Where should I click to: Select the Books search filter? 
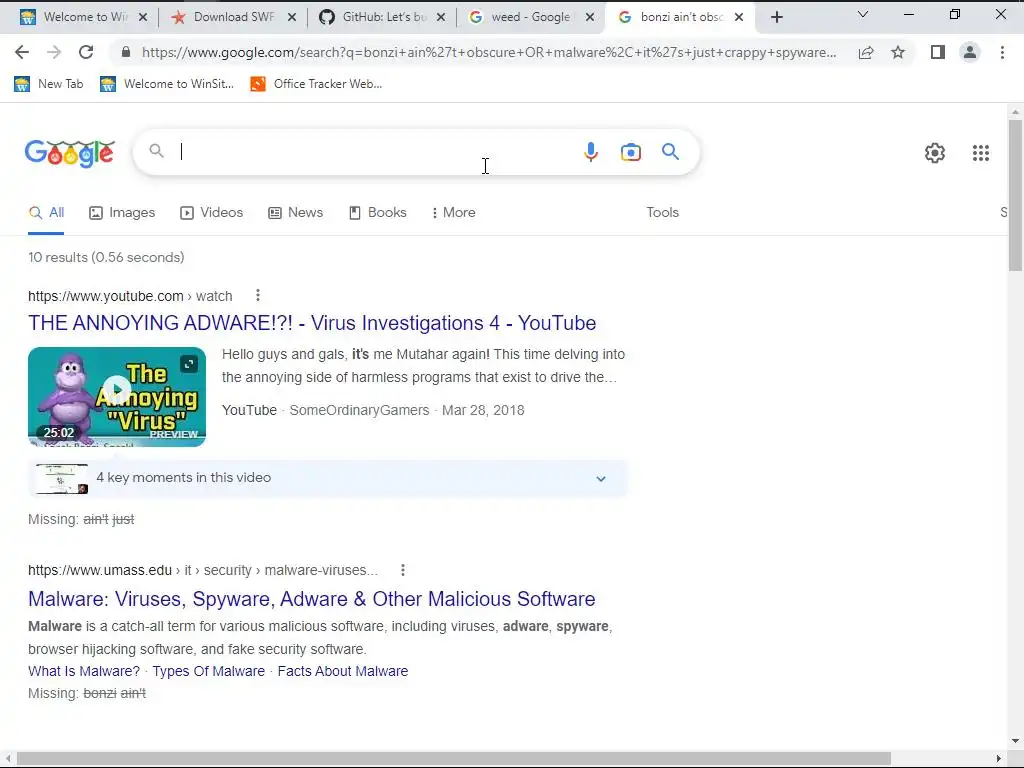click(x=377, y=213)
